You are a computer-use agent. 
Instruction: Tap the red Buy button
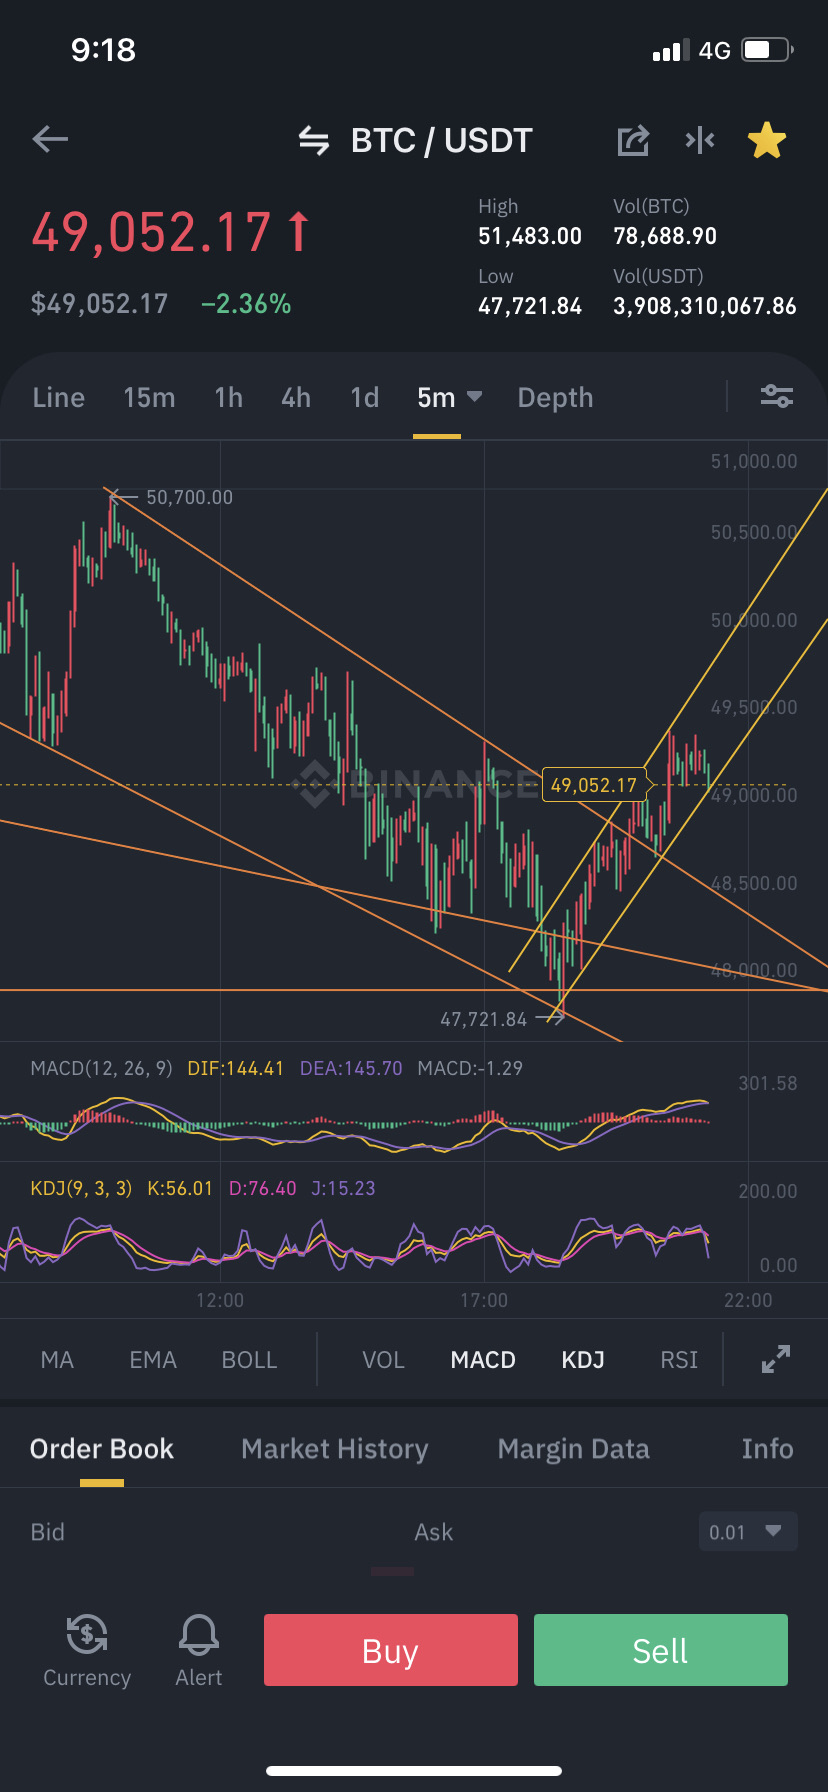(391, 1650)
